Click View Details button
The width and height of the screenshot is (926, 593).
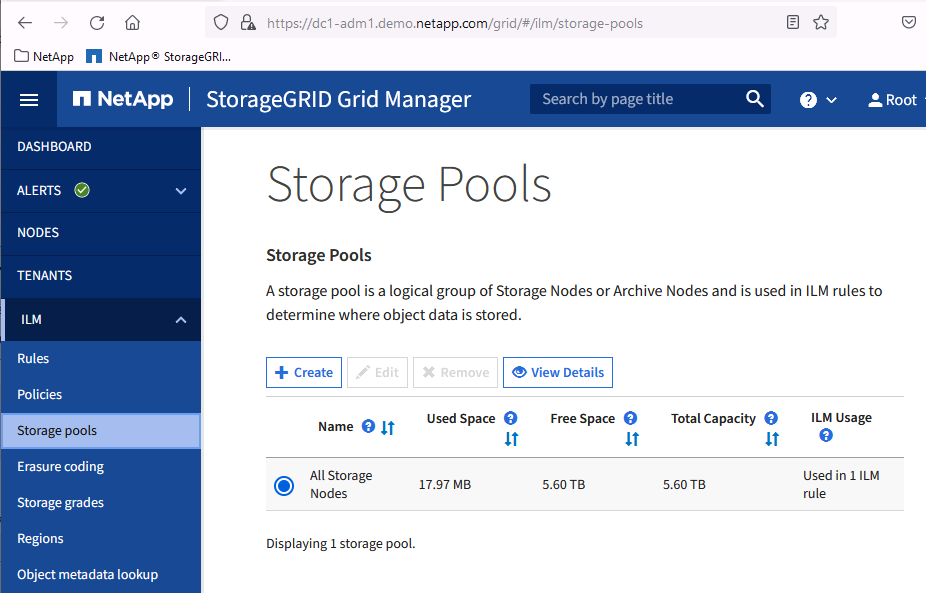pyautogui.click(x=557, y=373)
